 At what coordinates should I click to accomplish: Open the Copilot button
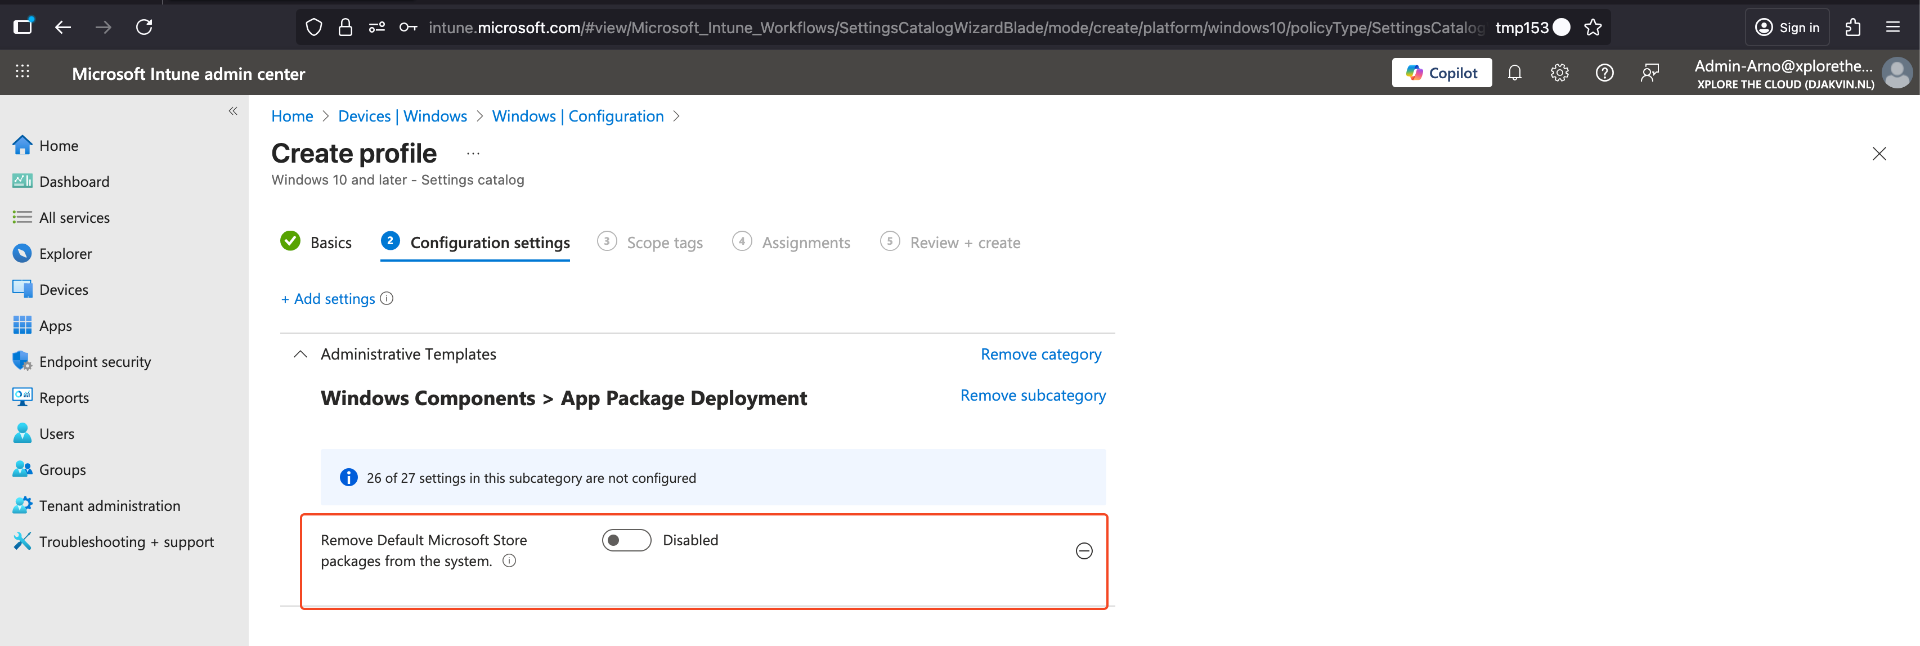pos(1441,72)
